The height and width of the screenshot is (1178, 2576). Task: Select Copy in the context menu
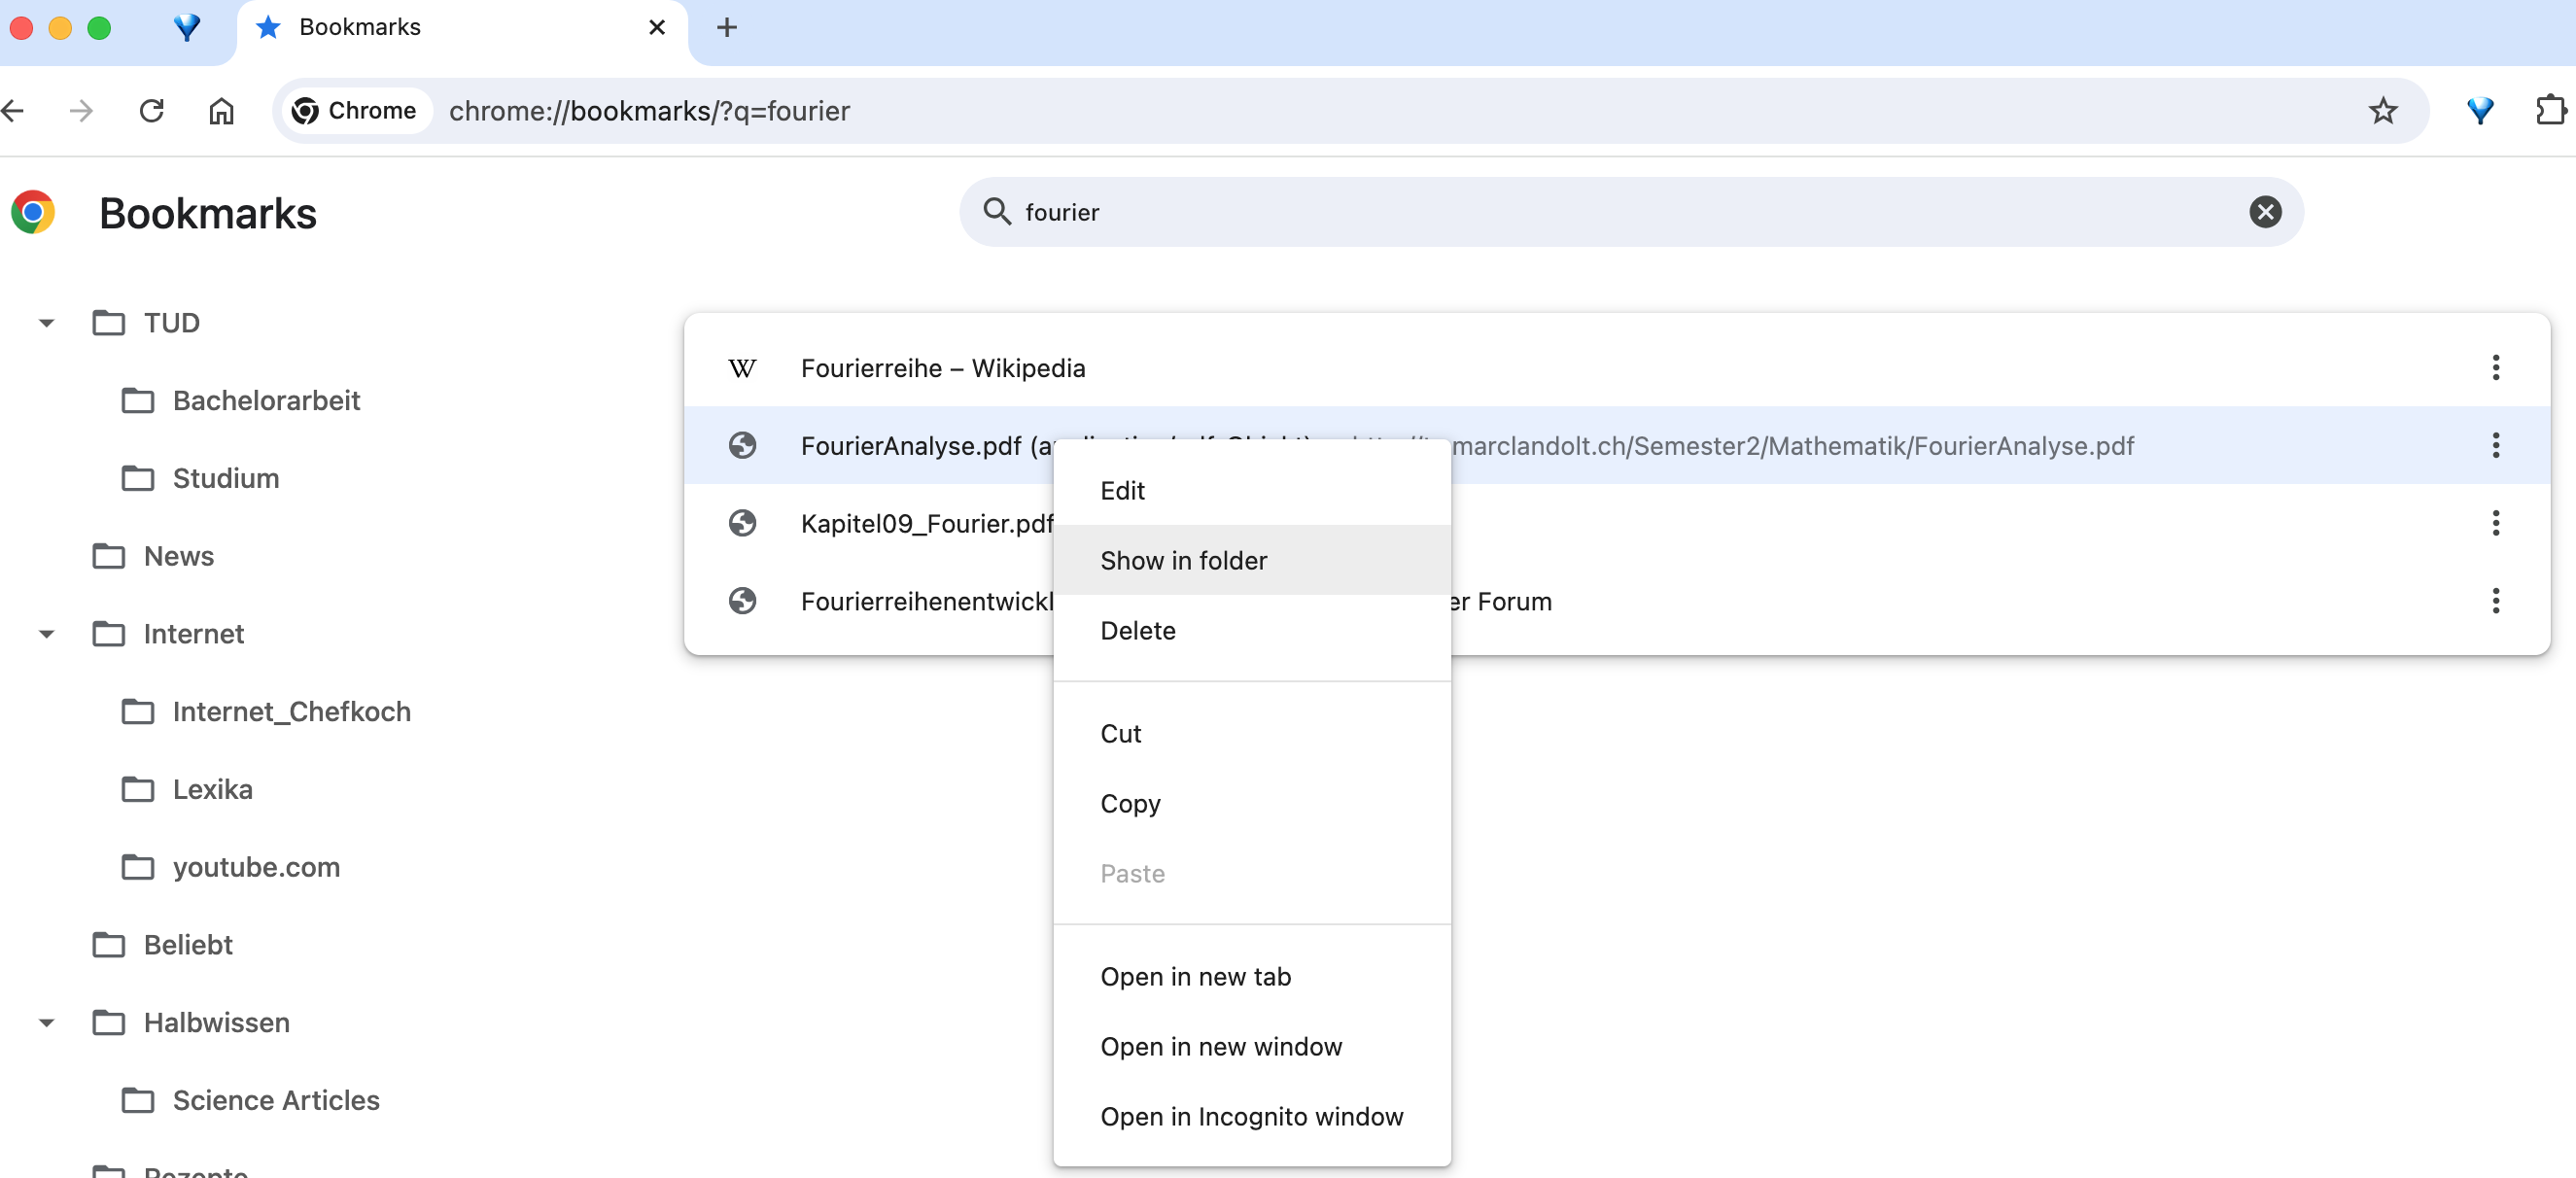[x=1130, y=804]
